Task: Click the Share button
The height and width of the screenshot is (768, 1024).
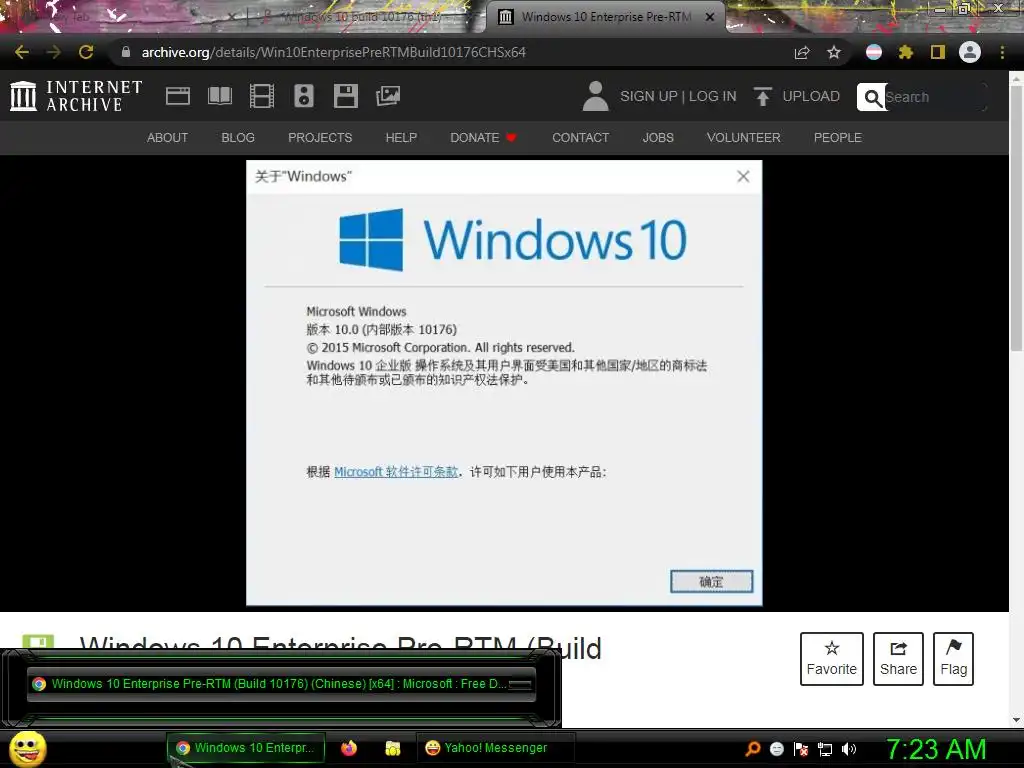Action: click(898, 658)
